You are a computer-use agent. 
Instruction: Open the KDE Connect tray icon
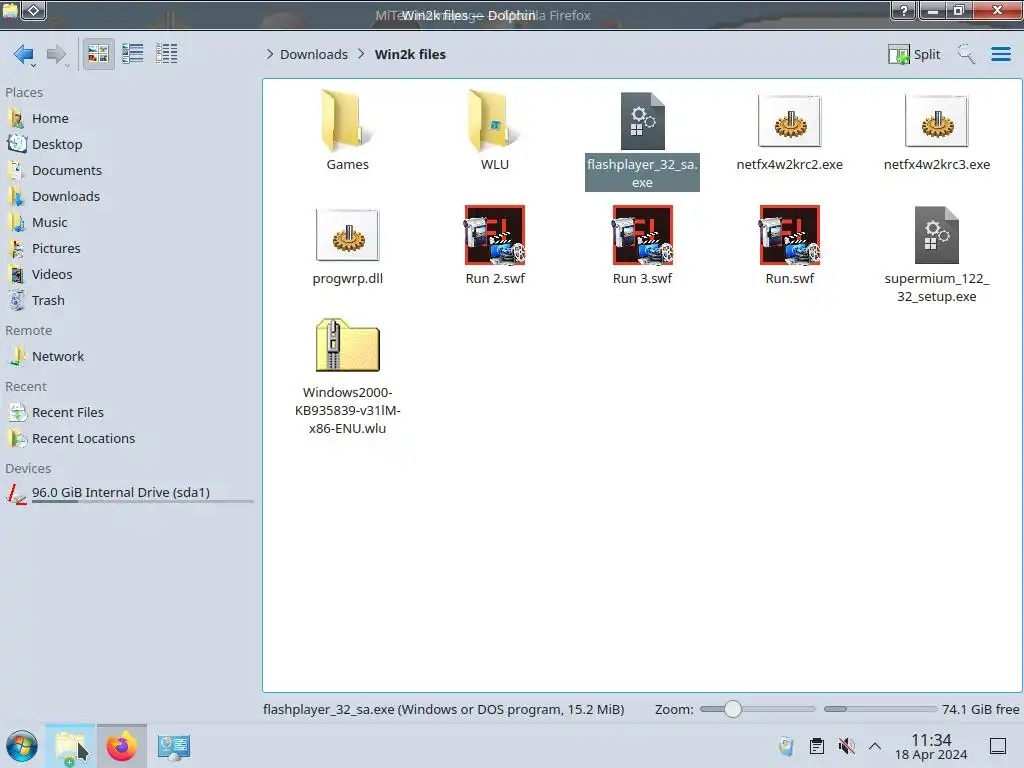[786, 746]
